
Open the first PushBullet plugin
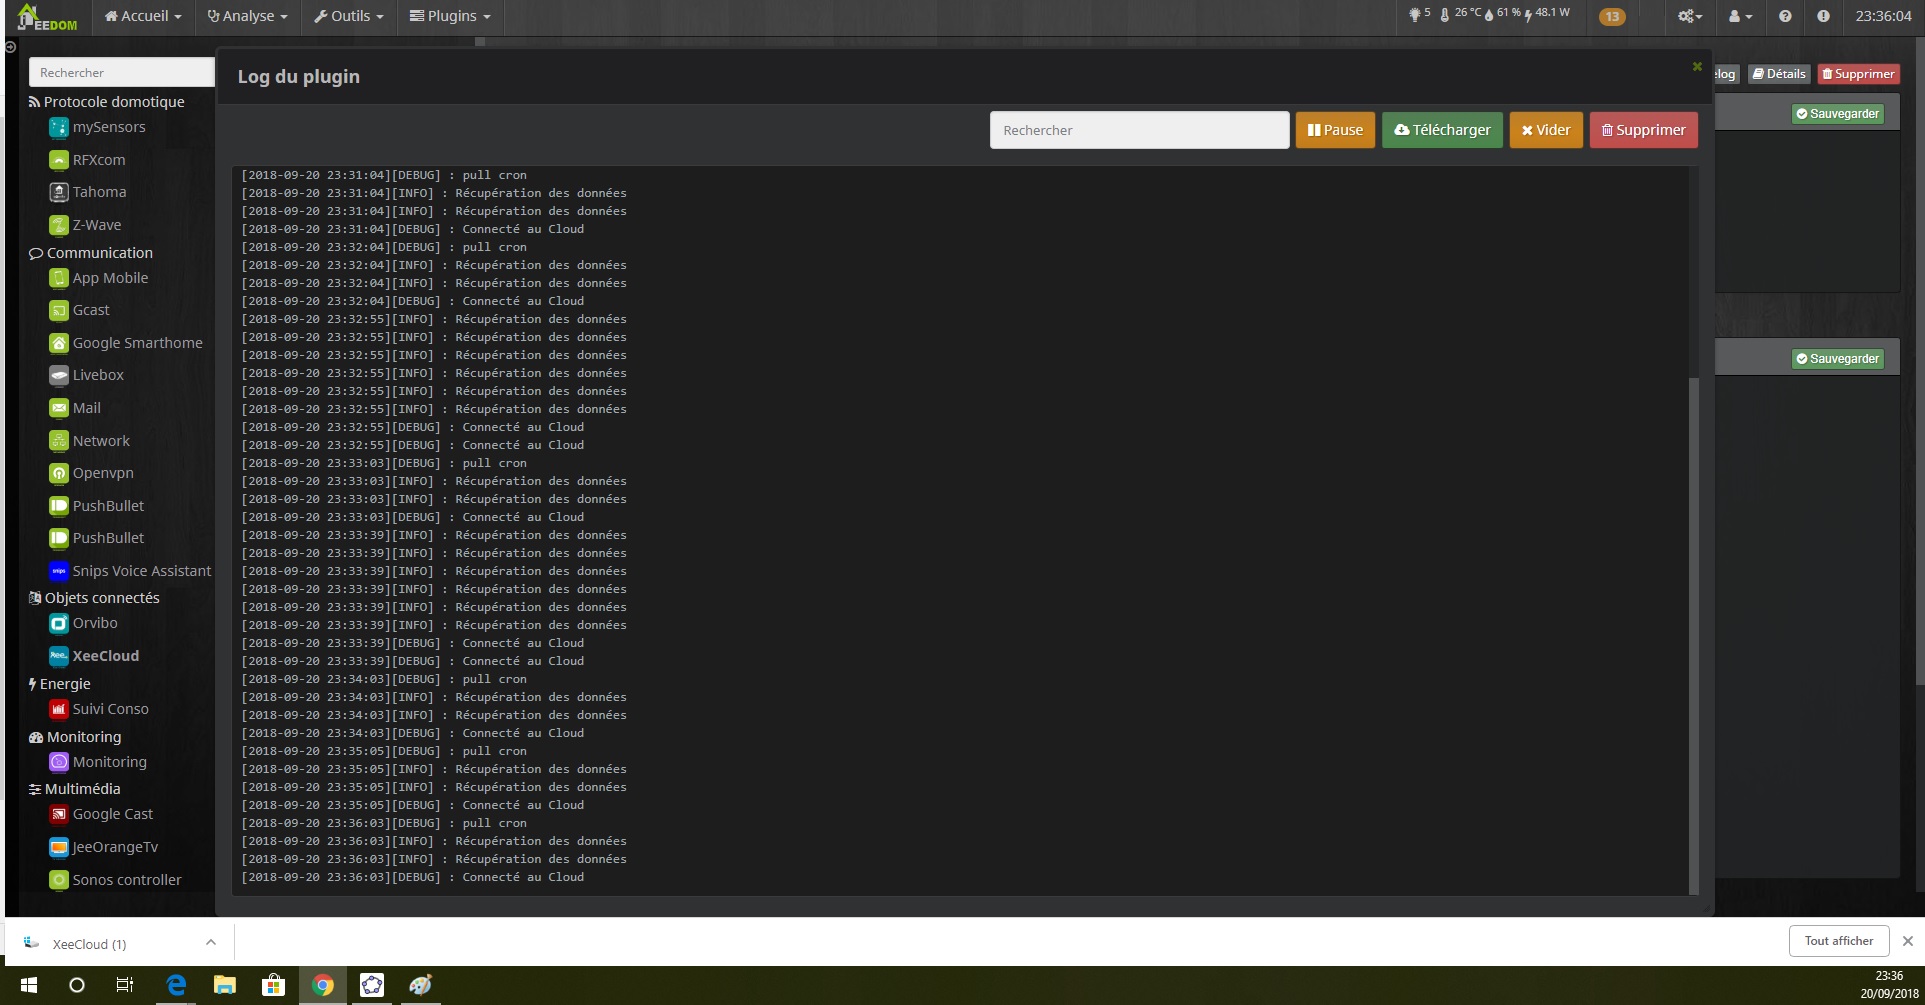(96, 506)
